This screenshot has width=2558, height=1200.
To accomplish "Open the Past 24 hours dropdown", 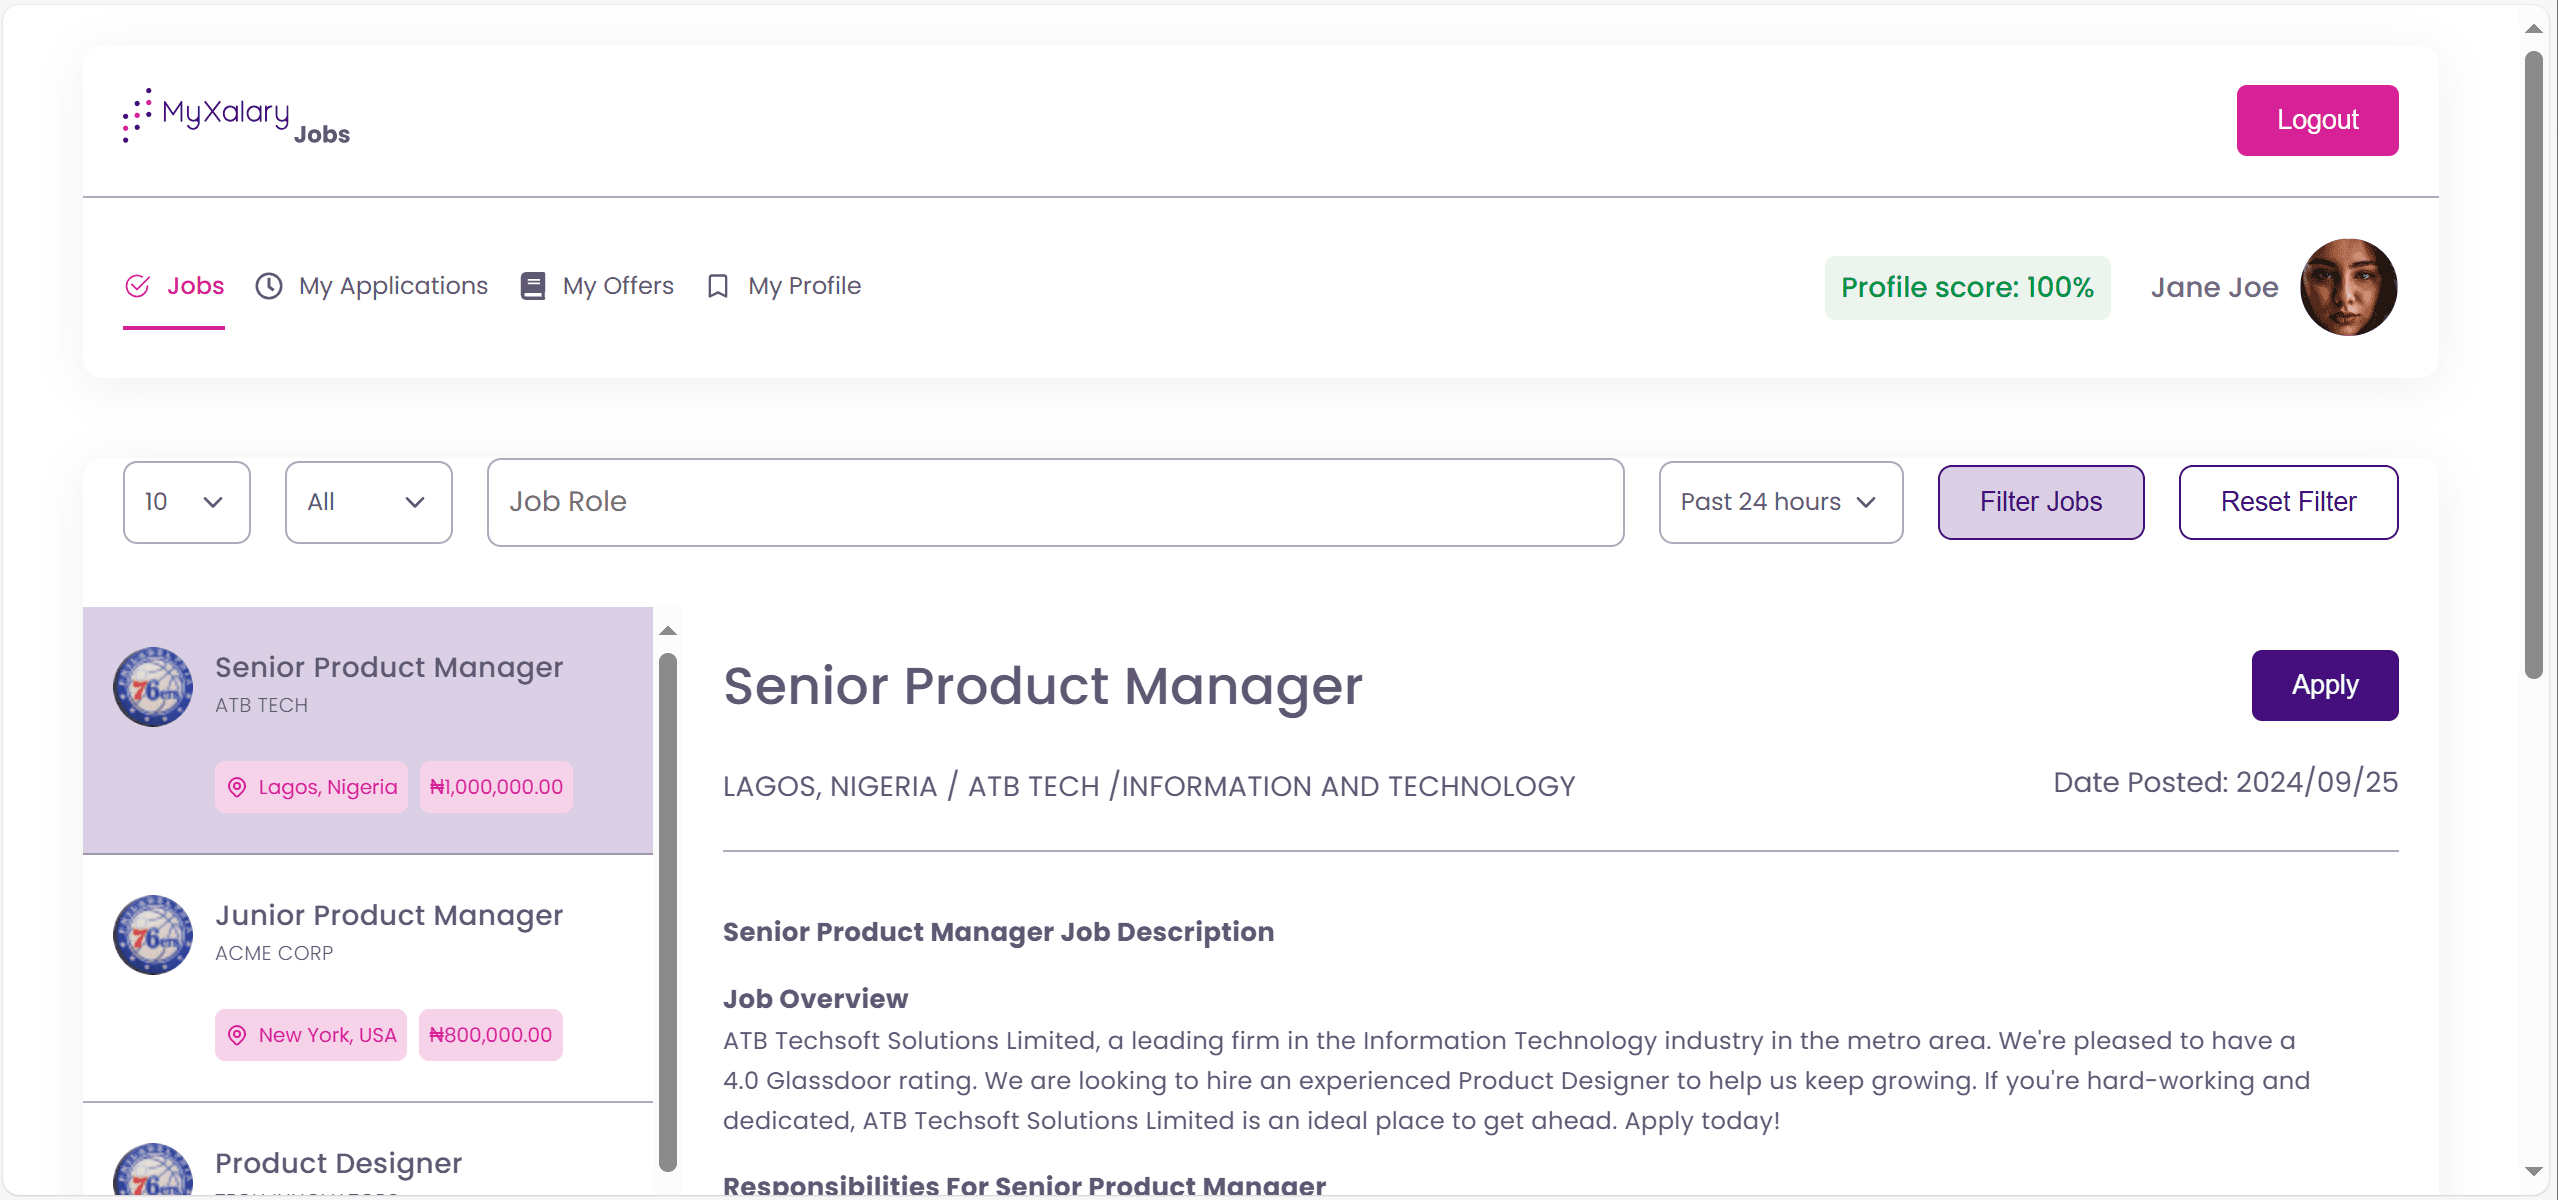I will pos(1780,502).
